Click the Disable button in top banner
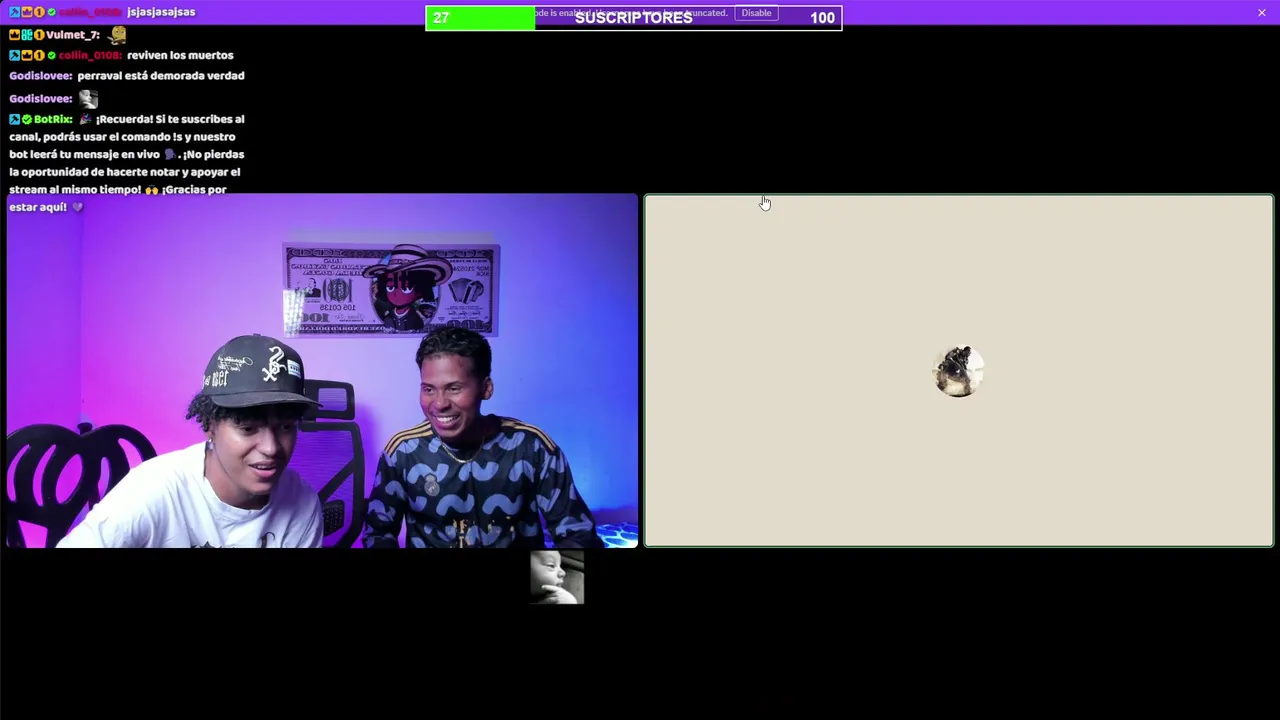Viewport: 1280px width, 720px height. click(x=756, y=13)
